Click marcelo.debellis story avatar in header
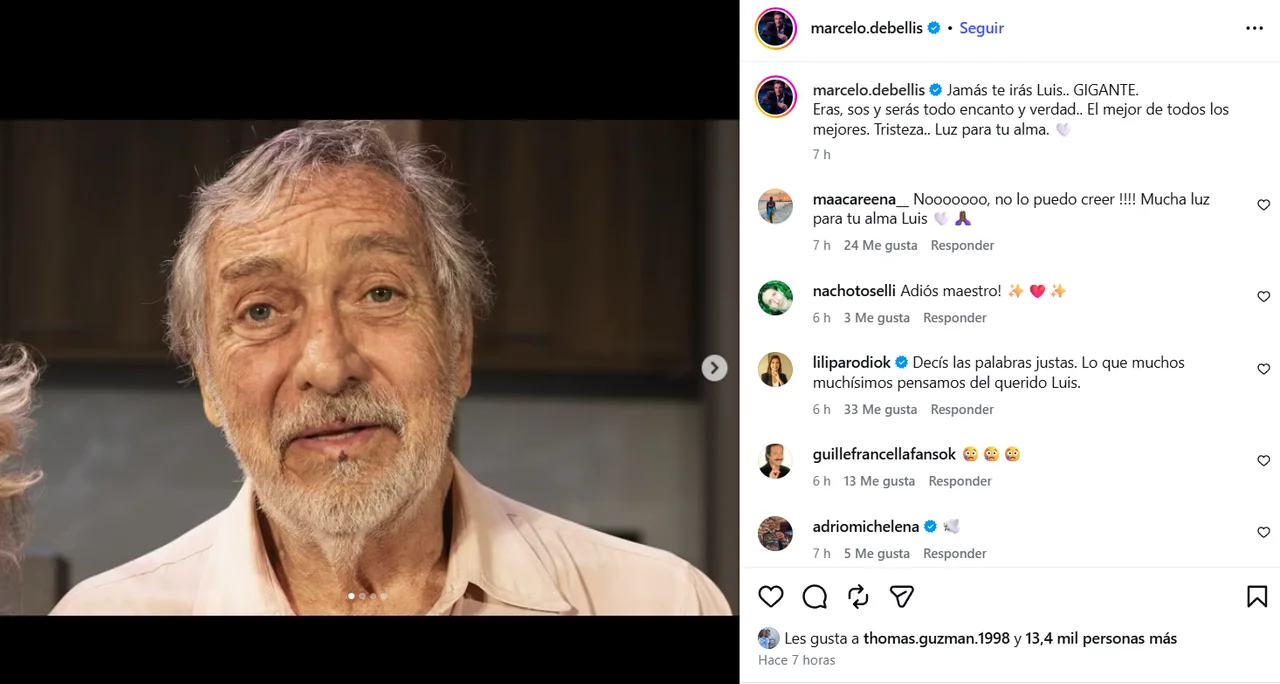Image resolution: width=1280 pixels, height=684 pixels. (775, 28)
